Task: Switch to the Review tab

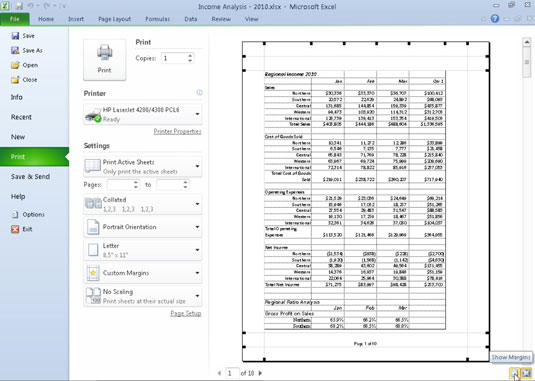Action: [x=221, y=19]
